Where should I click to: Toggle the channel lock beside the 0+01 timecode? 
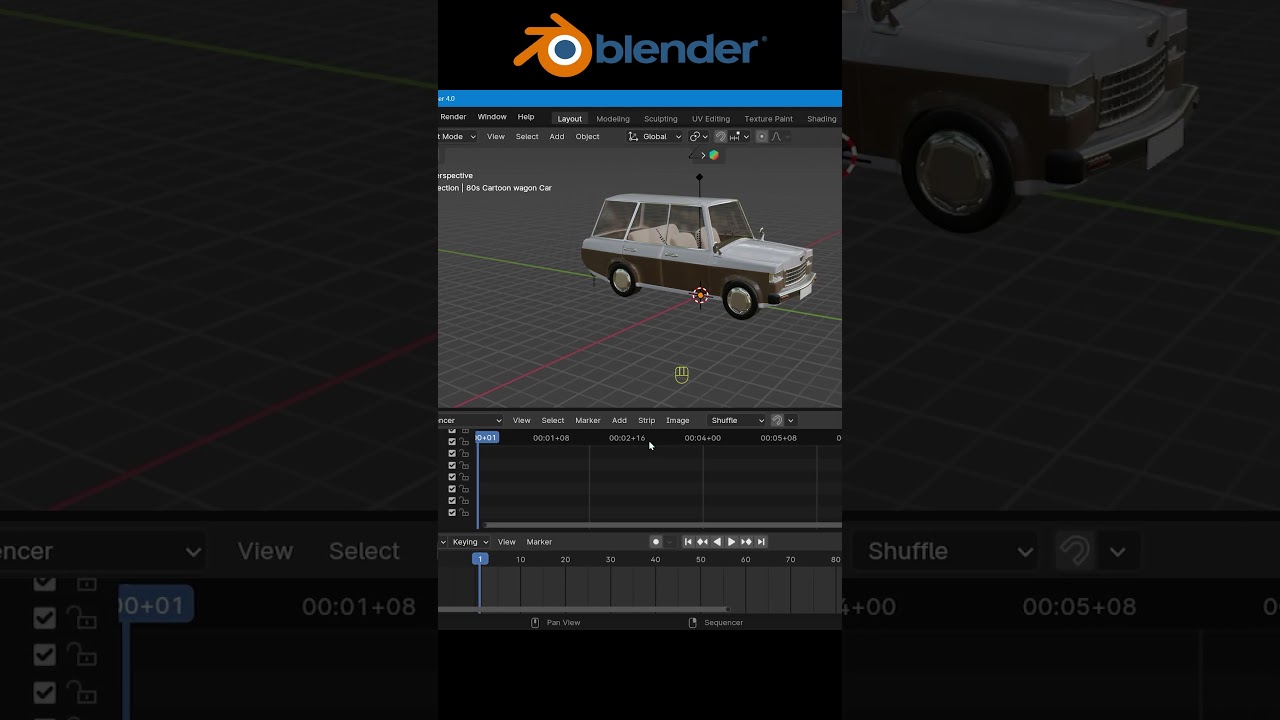[464, 441]
